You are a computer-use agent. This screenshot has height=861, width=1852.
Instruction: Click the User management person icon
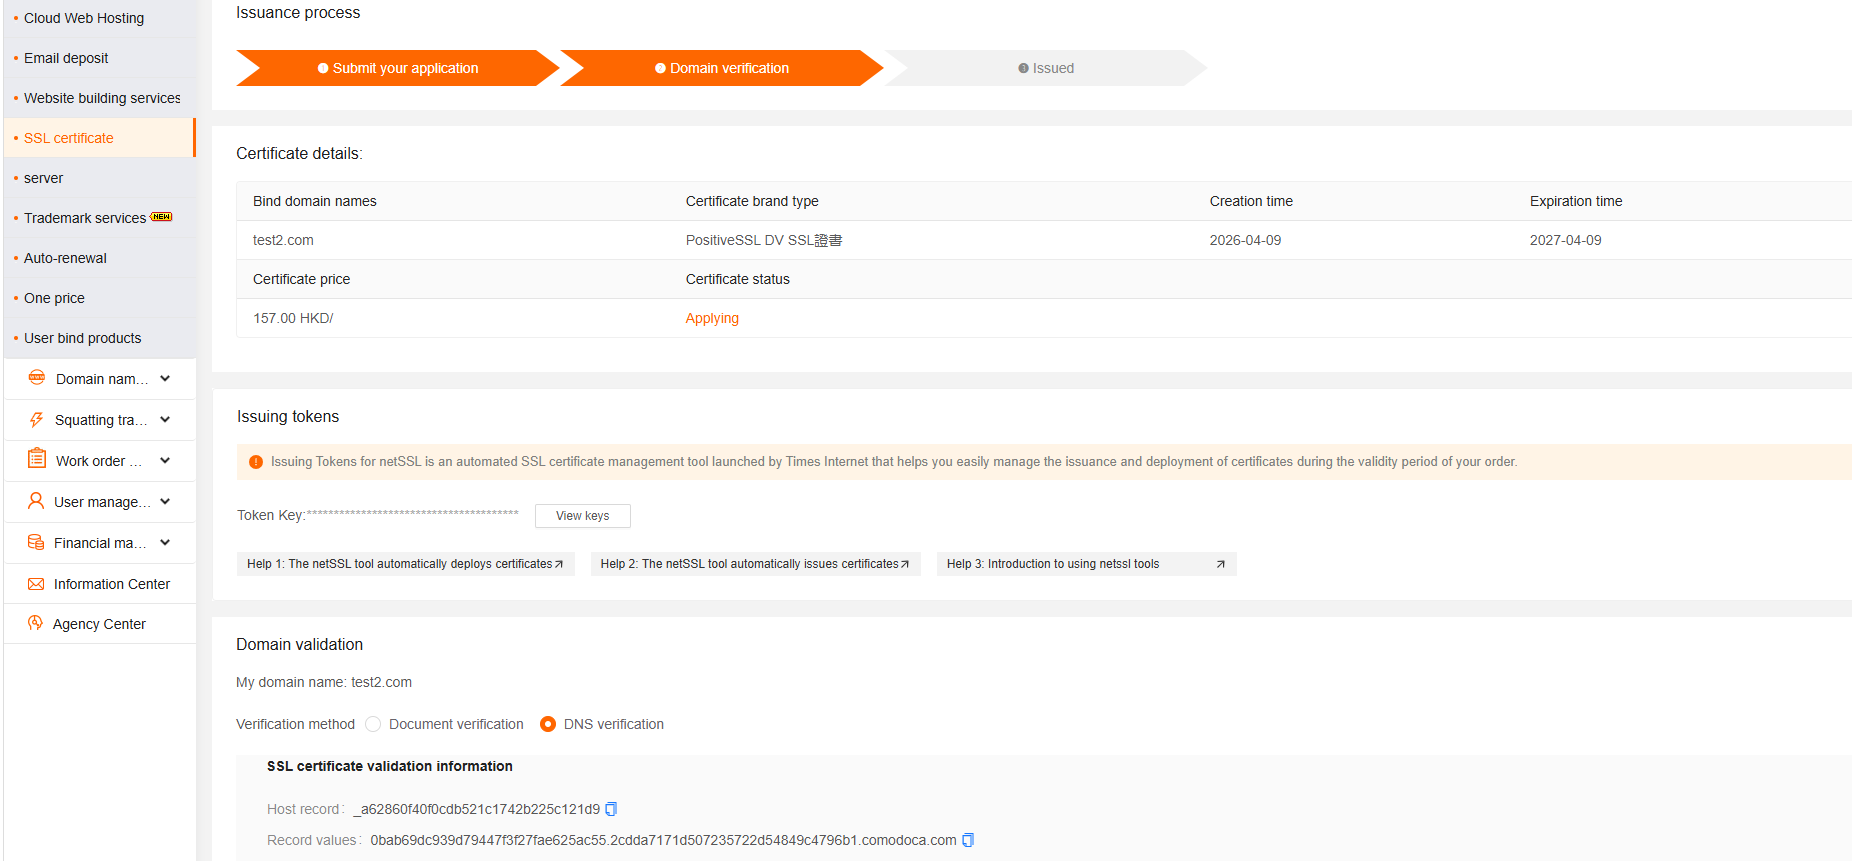click(36, 501)
